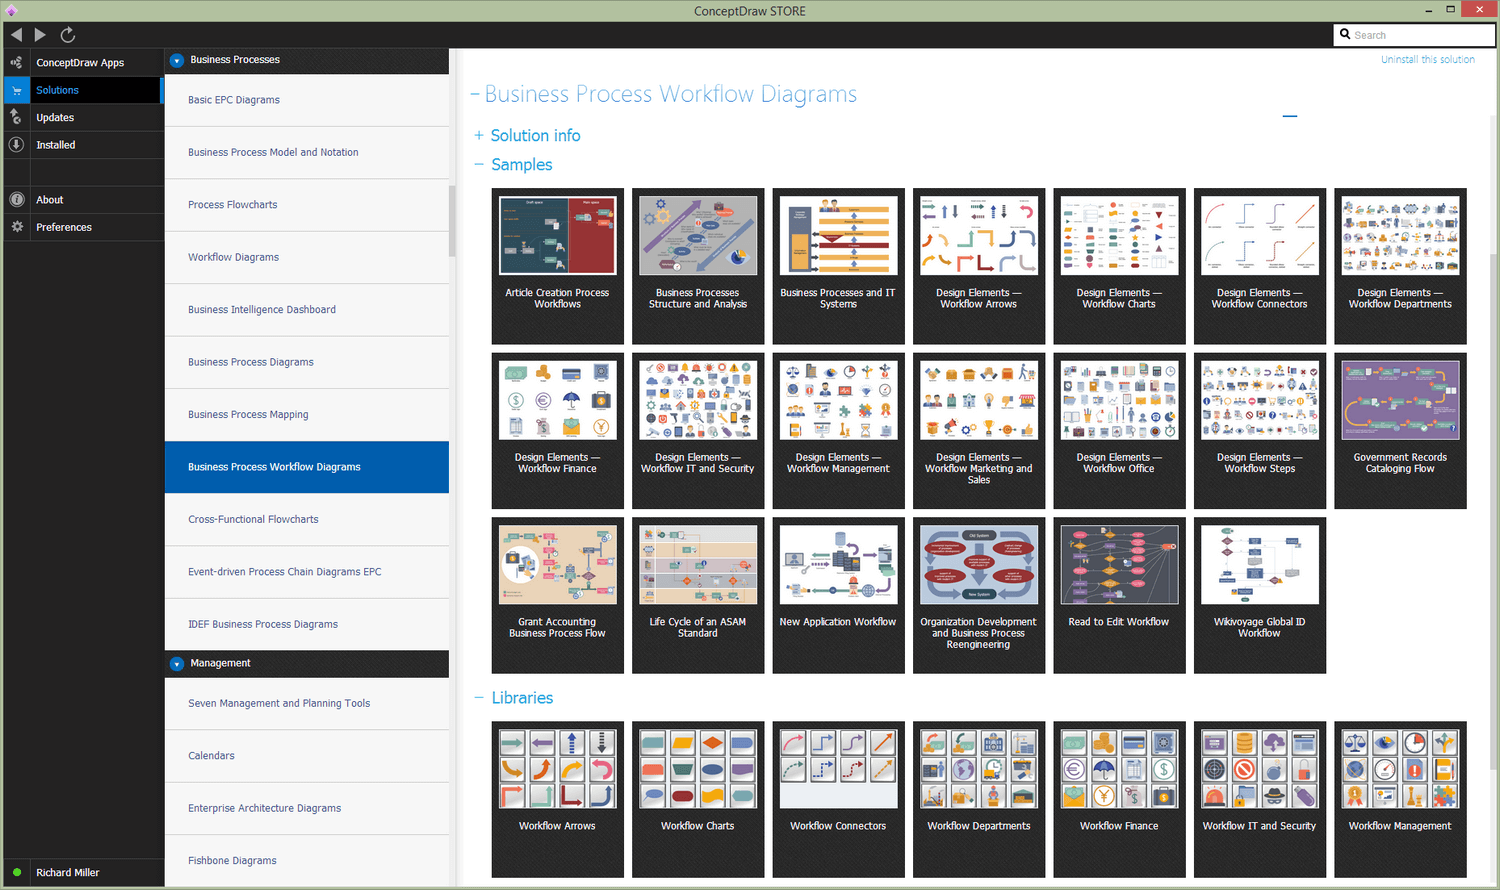Go back with the left arrow button
This screenshot has height=890, width=1500.
[16, 35]
